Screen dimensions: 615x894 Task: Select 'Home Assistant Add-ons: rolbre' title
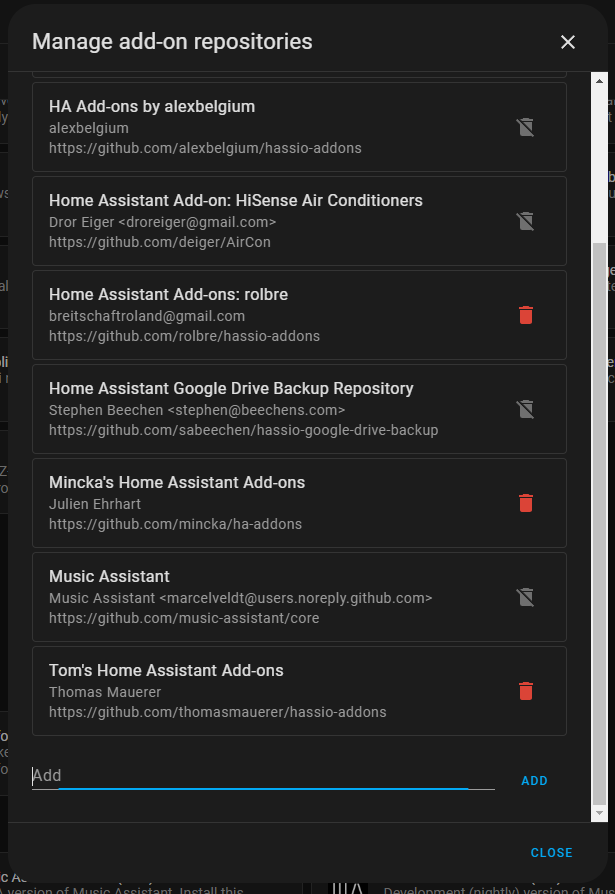(x=168, y=295)
